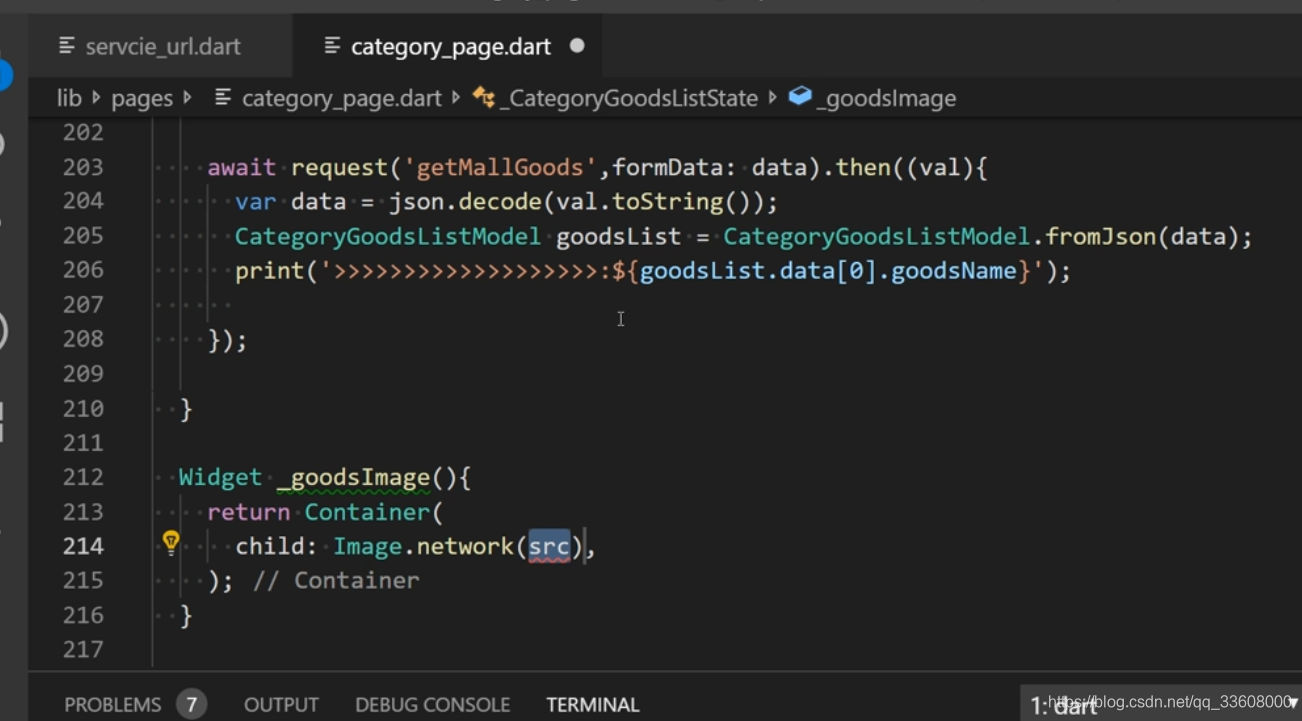Click the // Container closing comment
Screen dimensions: 1302x721
(336, 581)
